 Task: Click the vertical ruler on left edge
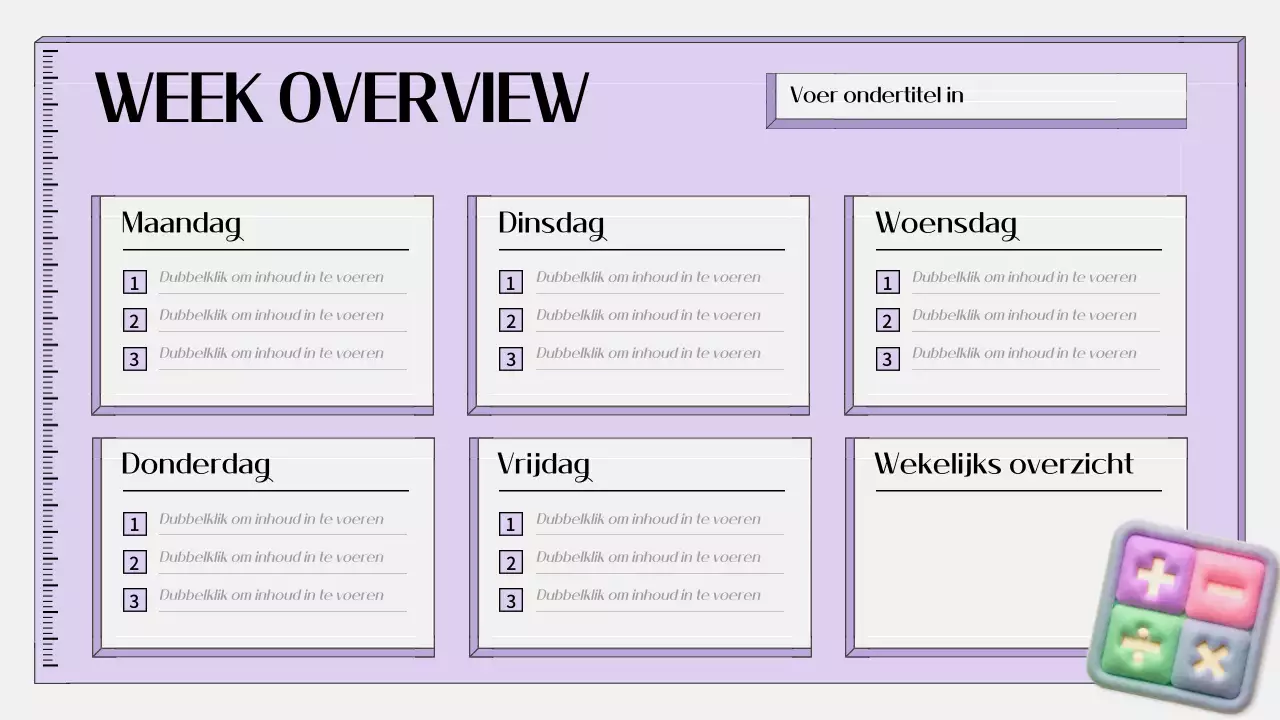[49, 360]
